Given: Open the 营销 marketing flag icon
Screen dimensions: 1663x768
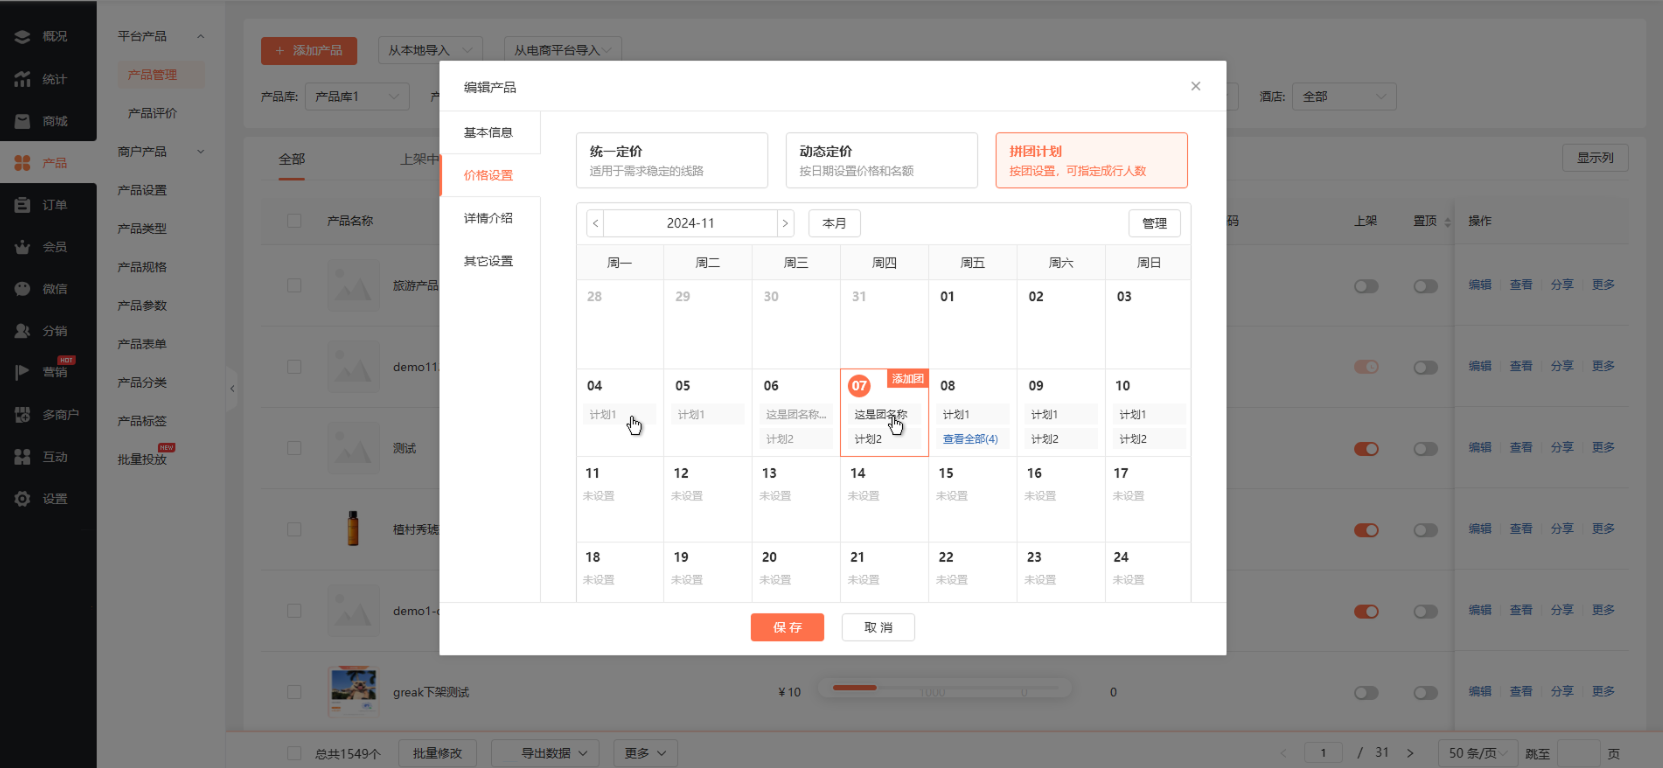Looking at the screenshot, I should pyautogui.click(x=22, y=372).
